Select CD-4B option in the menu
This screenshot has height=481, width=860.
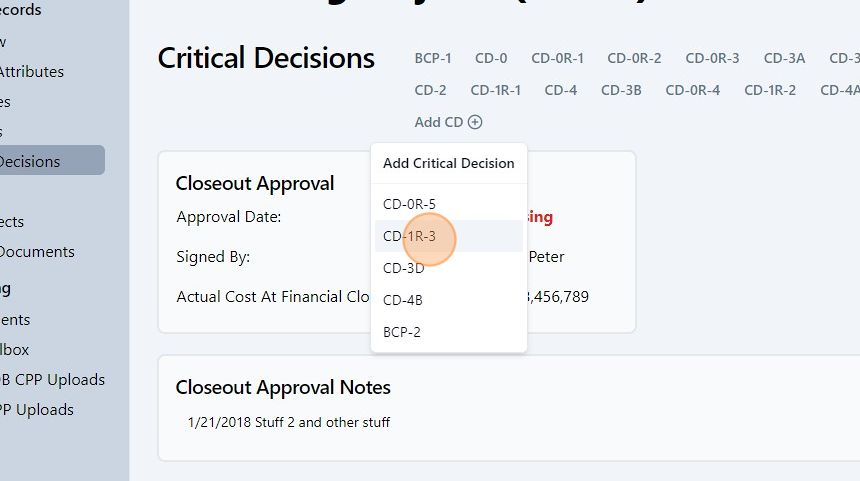(404, 300)
